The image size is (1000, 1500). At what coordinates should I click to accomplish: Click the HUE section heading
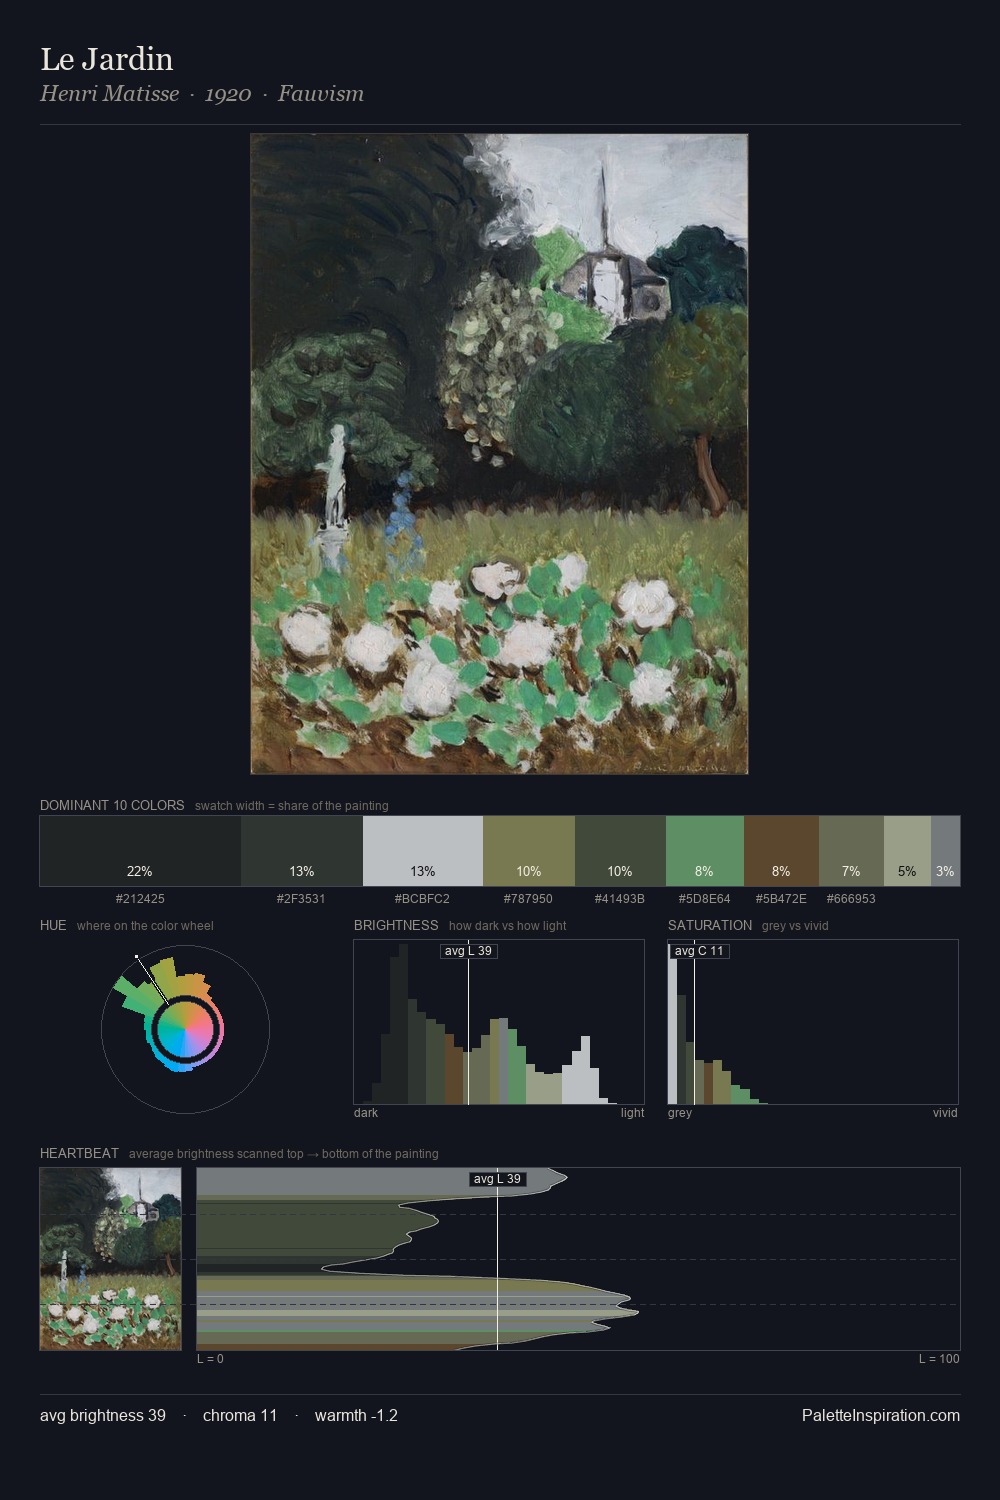click(x=53, y=925)
